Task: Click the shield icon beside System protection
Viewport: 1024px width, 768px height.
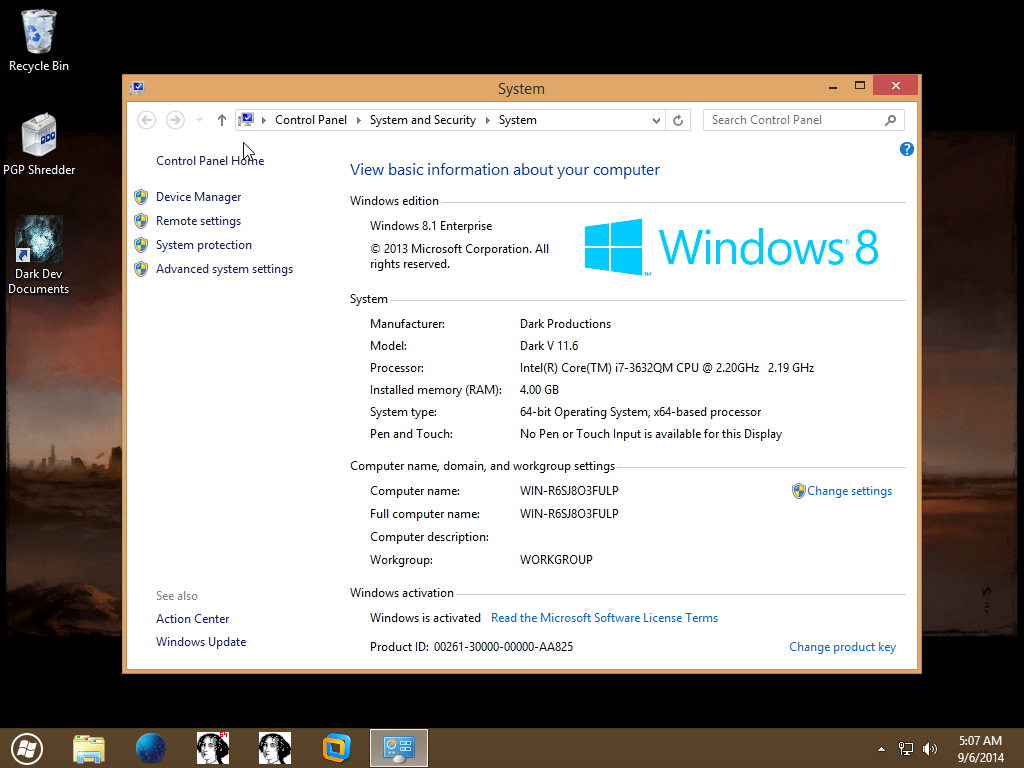Action: (141, 245)
